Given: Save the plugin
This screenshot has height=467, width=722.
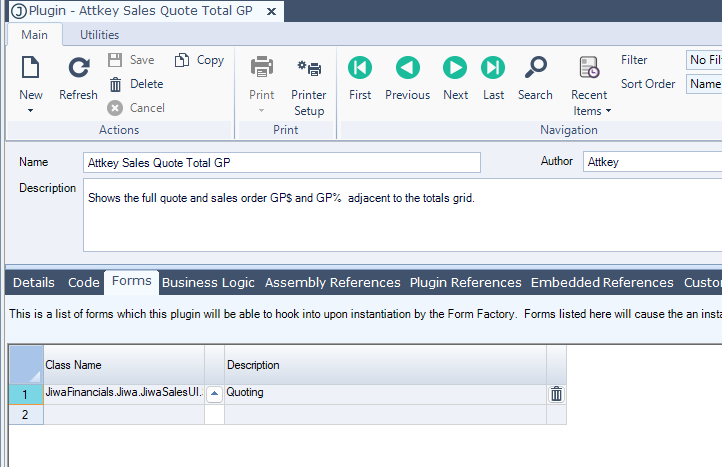Looking at the screenshot, I should [132, 60].
